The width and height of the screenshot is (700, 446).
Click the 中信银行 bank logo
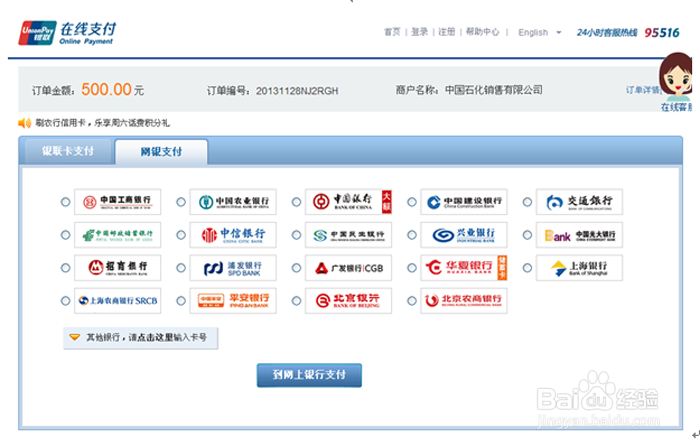(233, 235)
